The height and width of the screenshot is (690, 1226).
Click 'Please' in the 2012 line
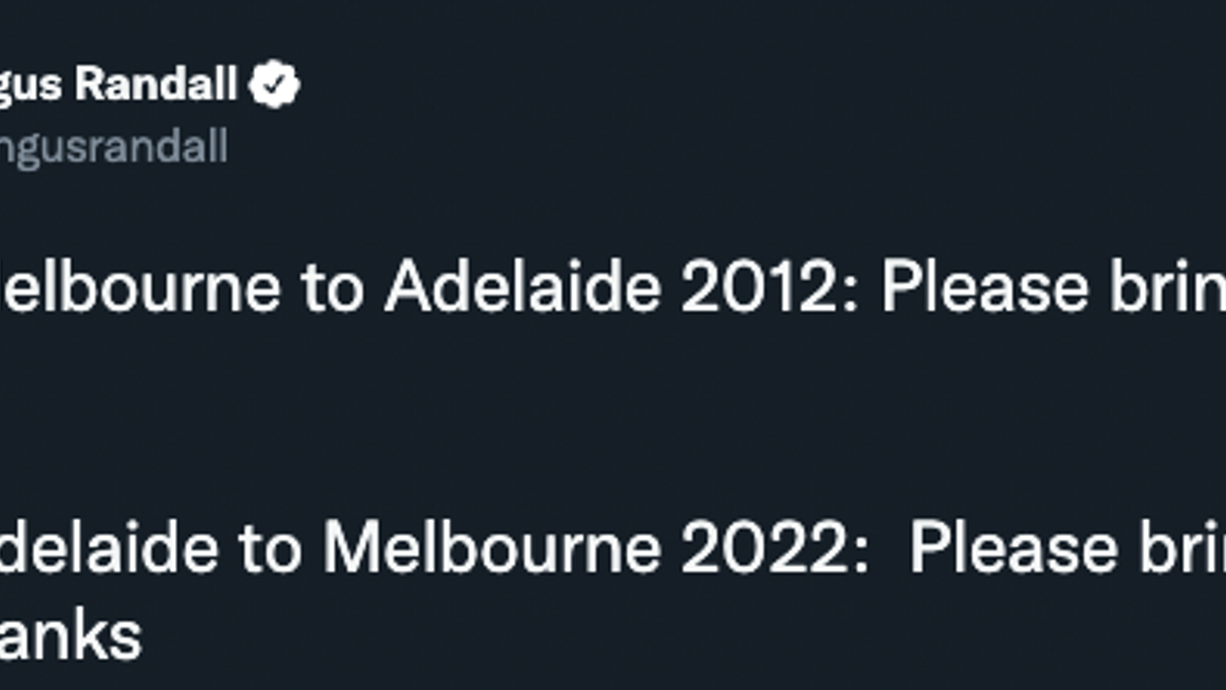985,288
